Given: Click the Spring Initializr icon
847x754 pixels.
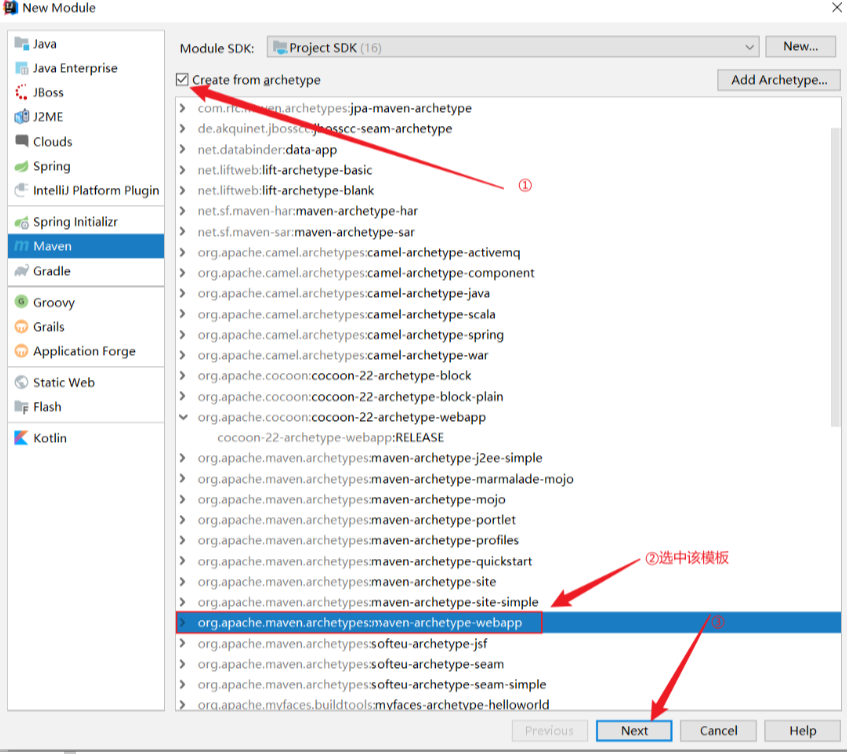Looking at the screenshot, I should click(22, 222).
